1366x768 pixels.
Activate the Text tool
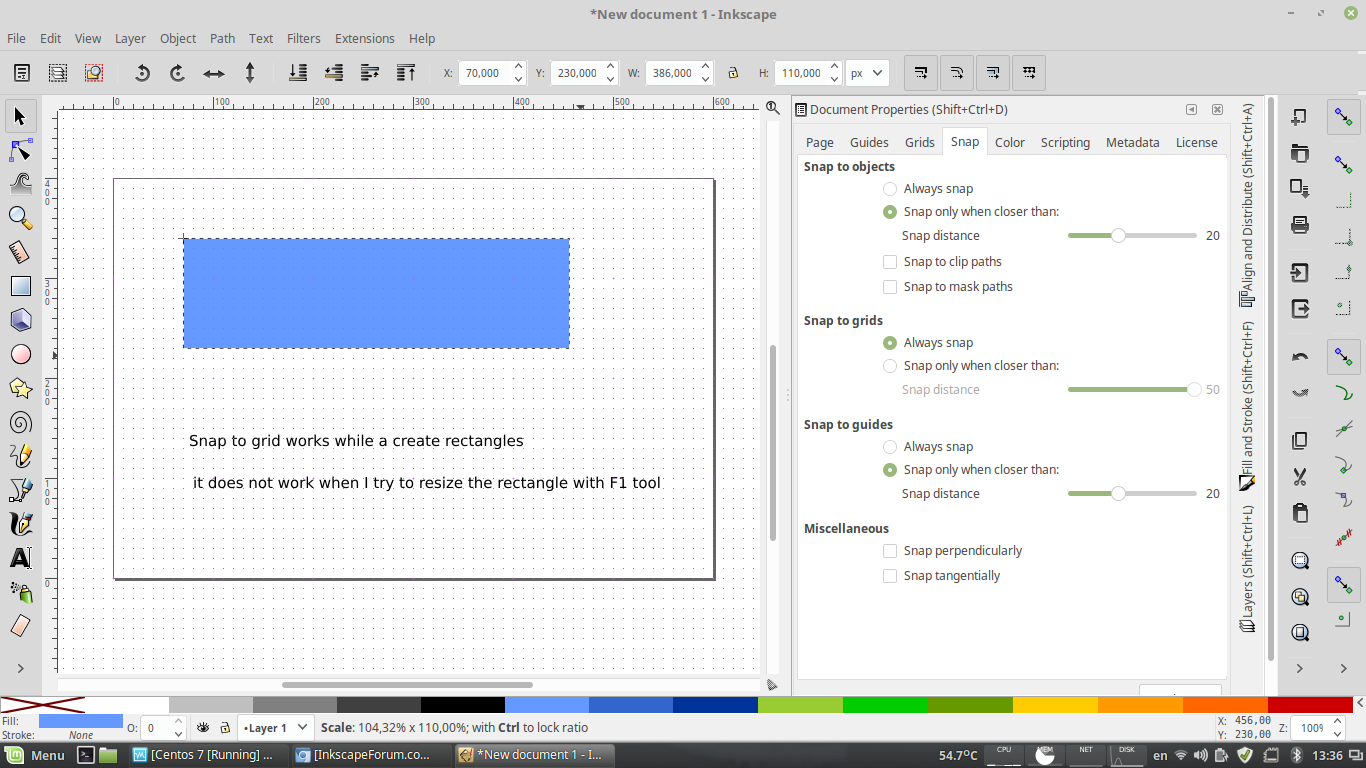pyautogui.click(x=20, y=558)
